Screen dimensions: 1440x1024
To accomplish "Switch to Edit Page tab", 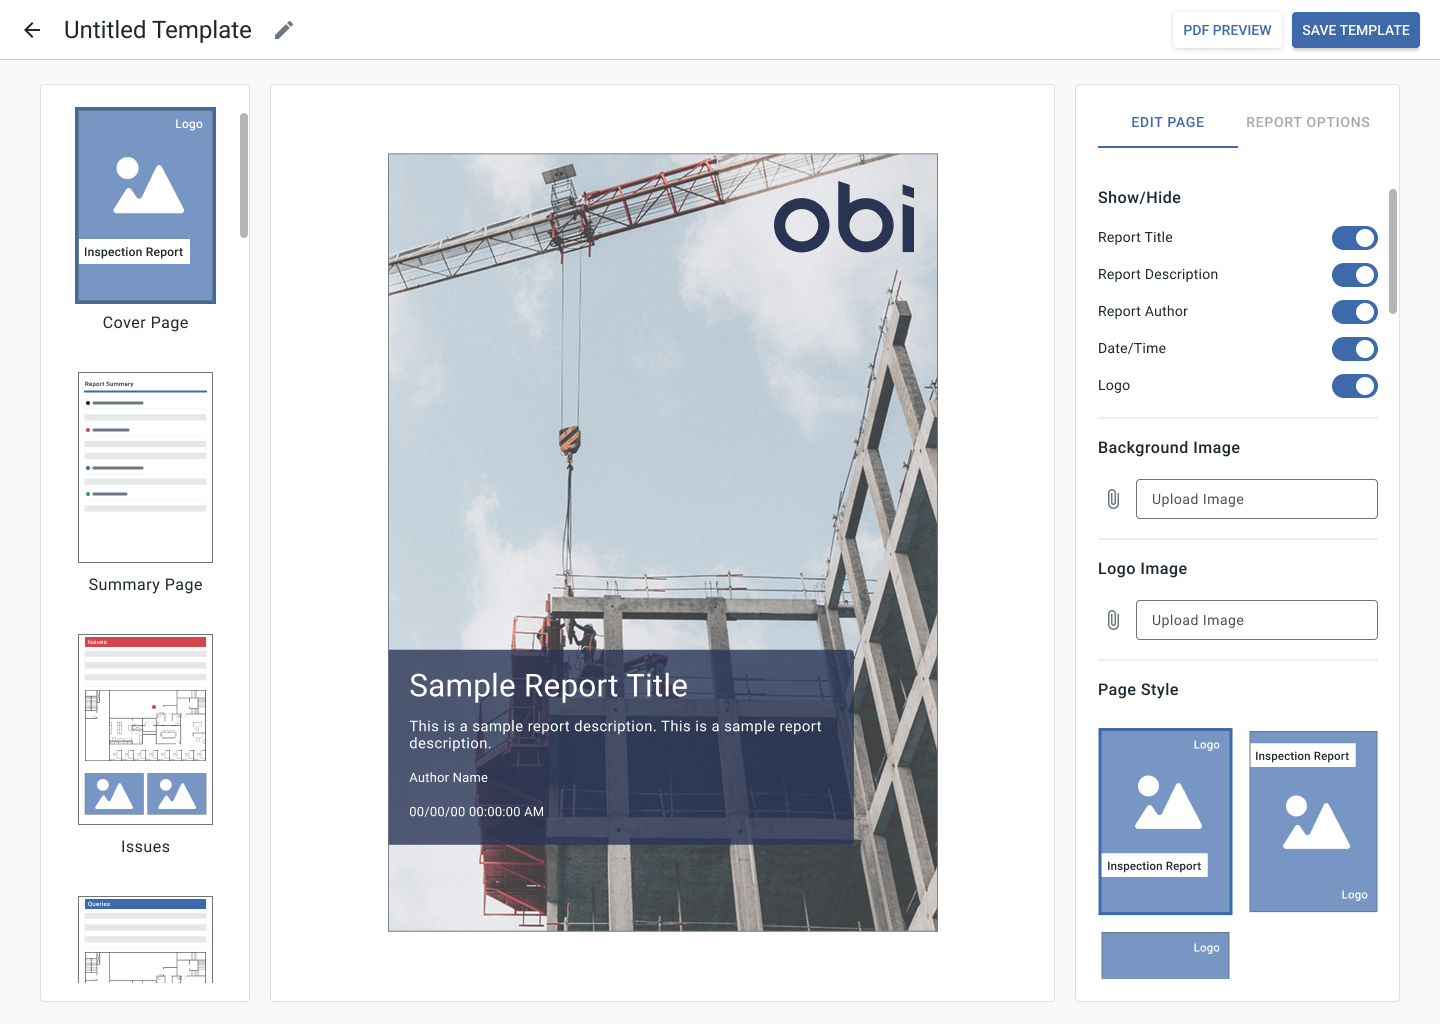I will pyautogui.click(x=1167, y=122).
